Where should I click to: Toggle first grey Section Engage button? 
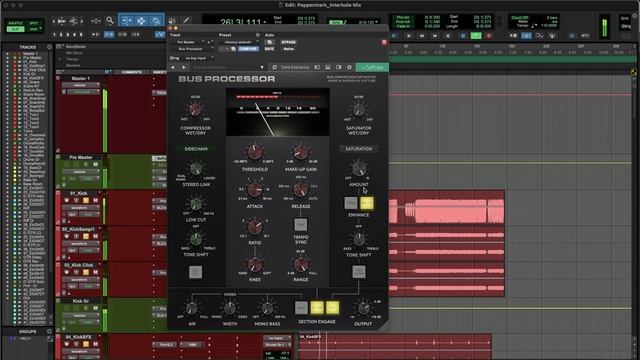click(x=301, y=308)
